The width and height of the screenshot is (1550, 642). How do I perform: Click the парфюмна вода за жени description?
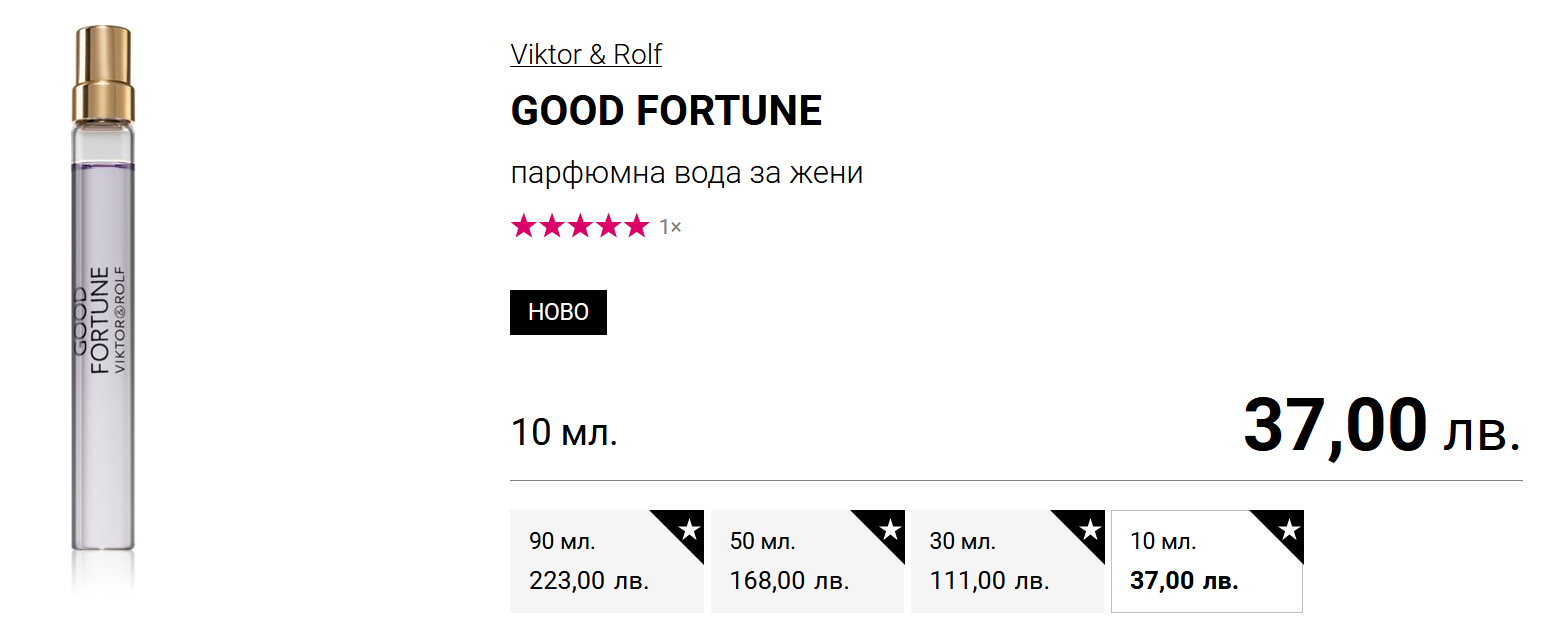pyautogui.click(x=686, y=173)
